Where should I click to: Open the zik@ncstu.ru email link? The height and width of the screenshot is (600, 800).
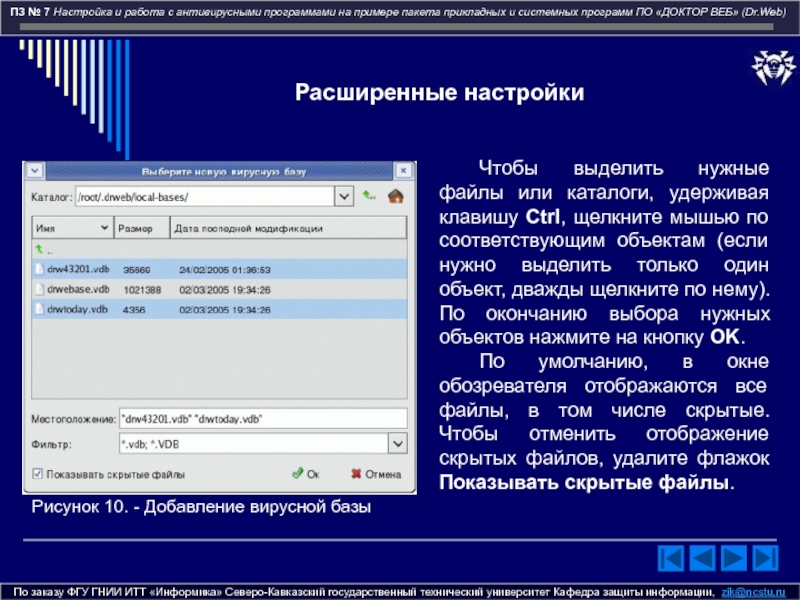pyautogui.click(x=753, y=592)
